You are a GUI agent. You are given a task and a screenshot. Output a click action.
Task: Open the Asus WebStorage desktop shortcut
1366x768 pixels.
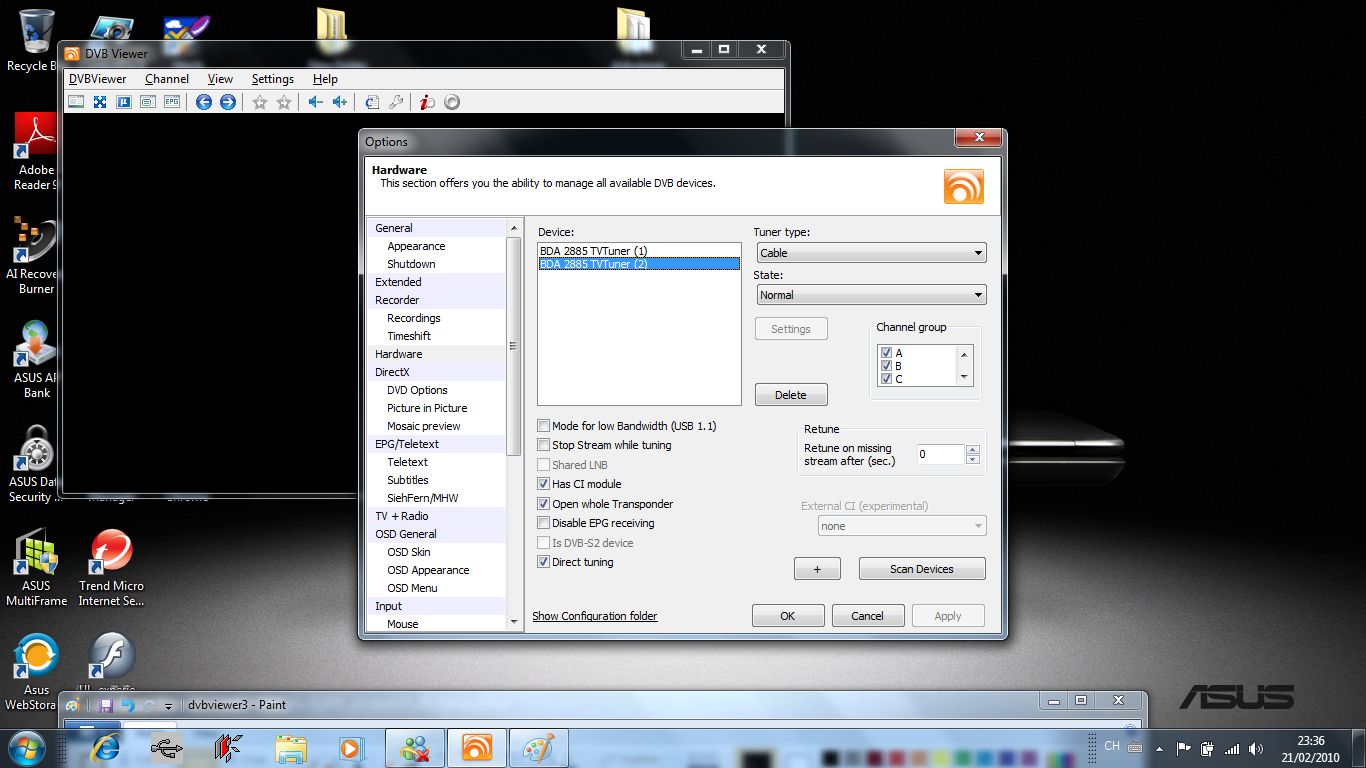point(36,672)
